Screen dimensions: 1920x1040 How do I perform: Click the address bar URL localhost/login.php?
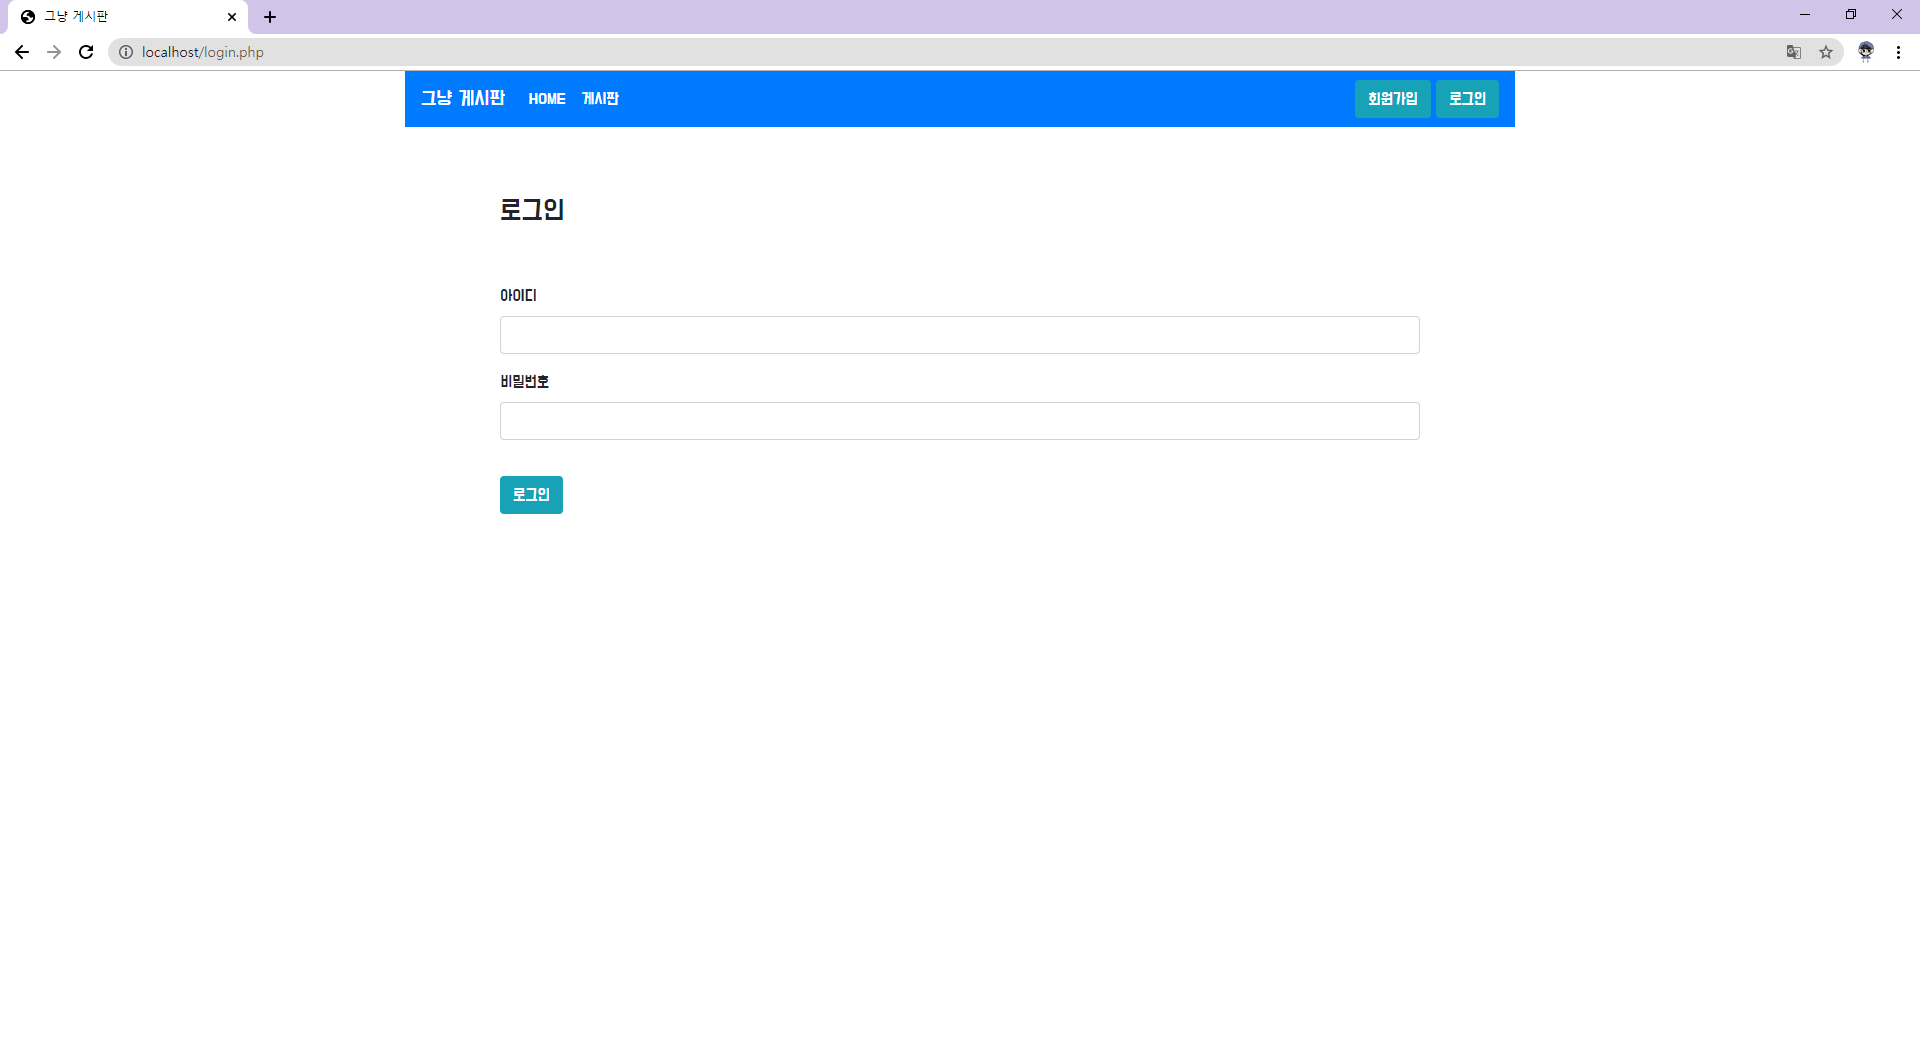point(203,52)
